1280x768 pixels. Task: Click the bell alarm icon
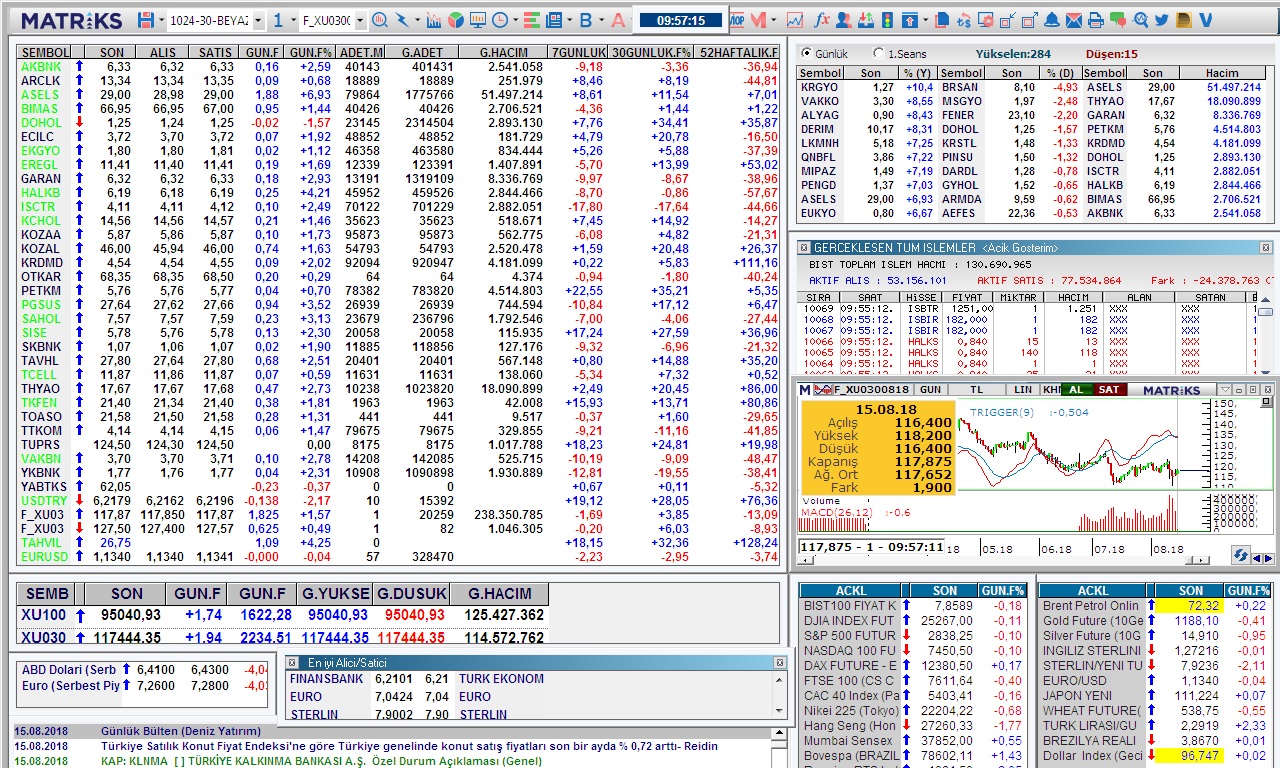[x=1052, y=20]
